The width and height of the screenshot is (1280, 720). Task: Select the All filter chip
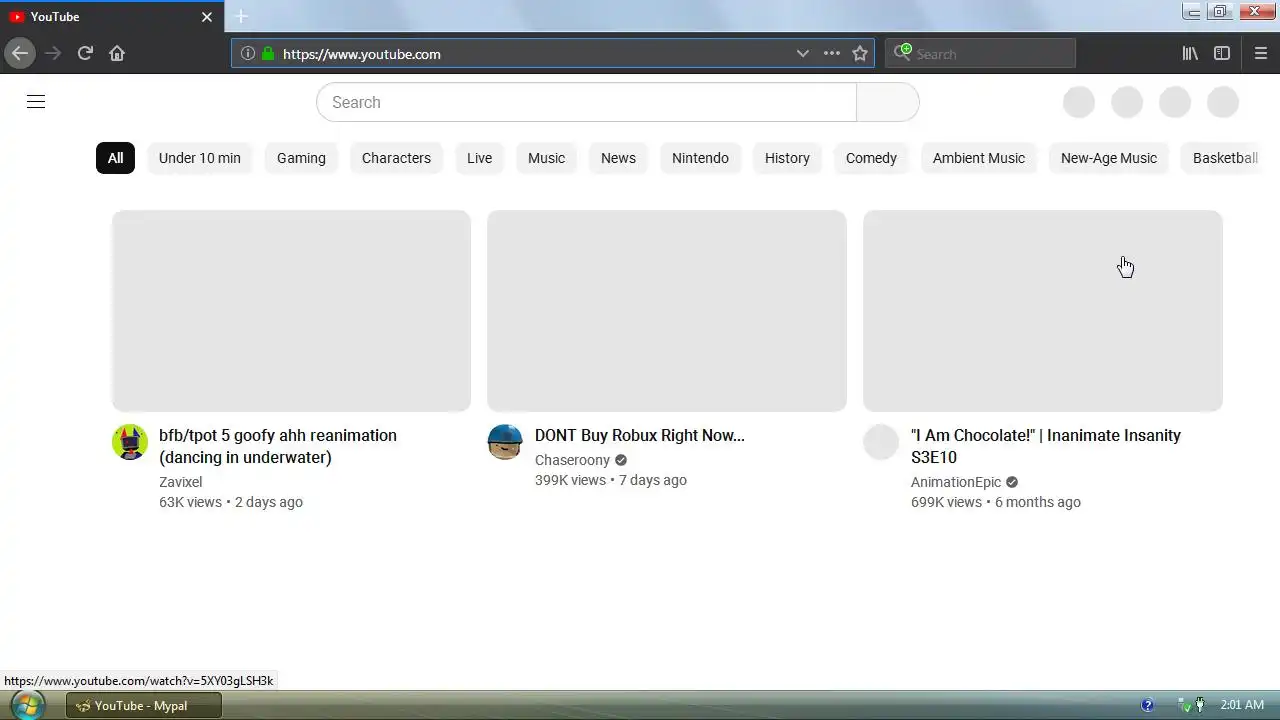[x=115, y=158]
